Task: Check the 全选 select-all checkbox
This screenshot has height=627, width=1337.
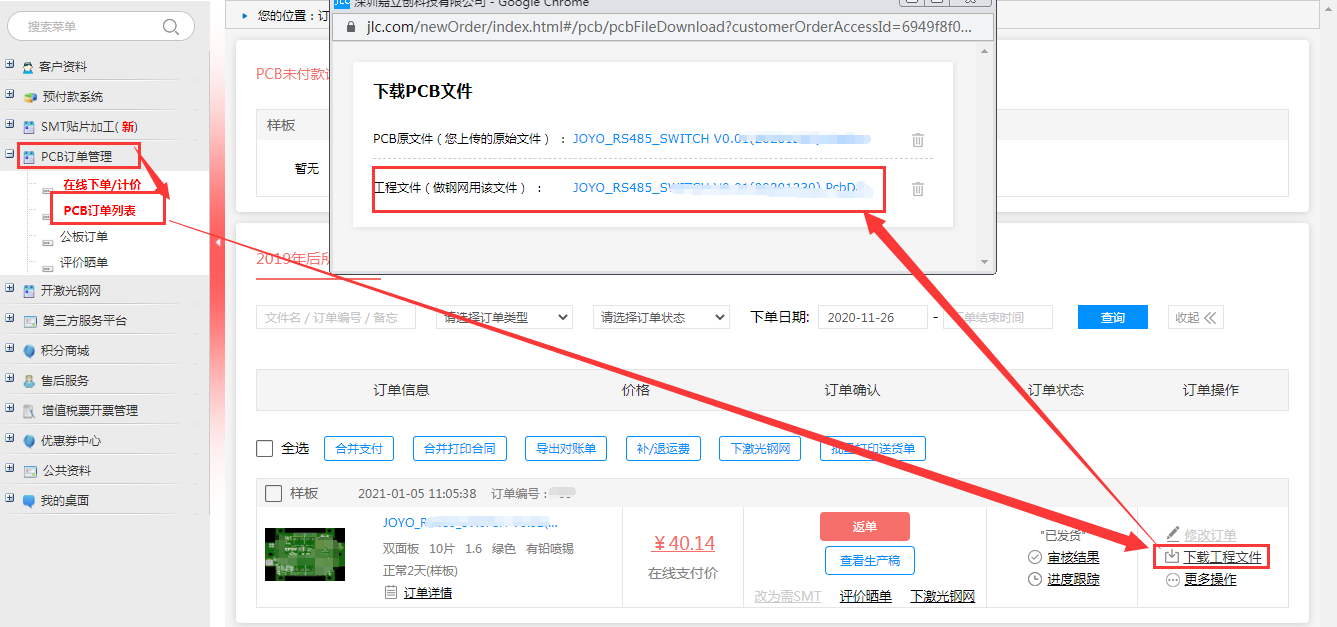Action: click(265, 449)
